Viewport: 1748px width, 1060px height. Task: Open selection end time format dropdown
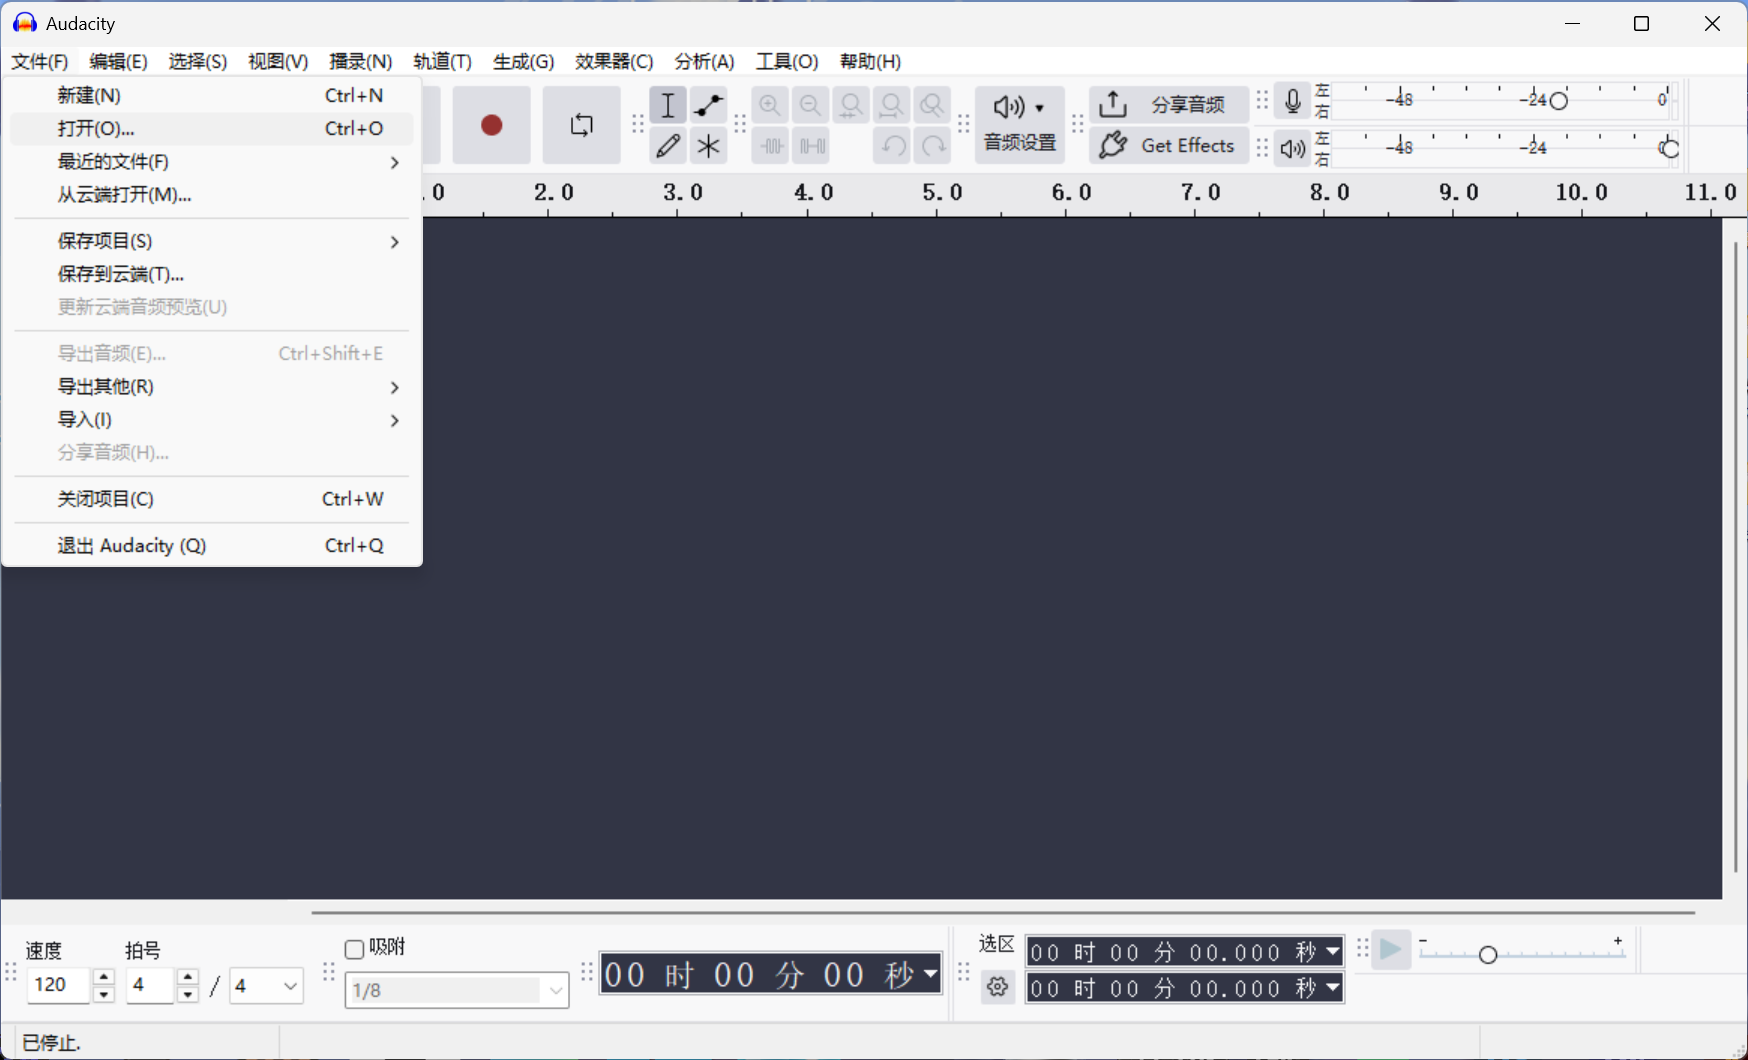[x=1333, y=988]
